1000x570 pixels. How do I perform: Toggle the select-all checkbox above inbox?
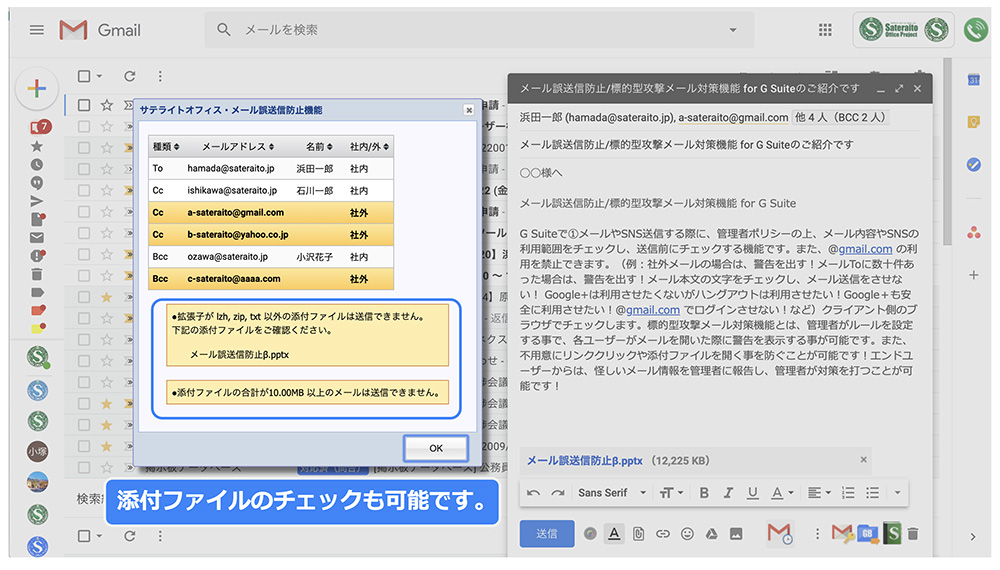(84, 76)
